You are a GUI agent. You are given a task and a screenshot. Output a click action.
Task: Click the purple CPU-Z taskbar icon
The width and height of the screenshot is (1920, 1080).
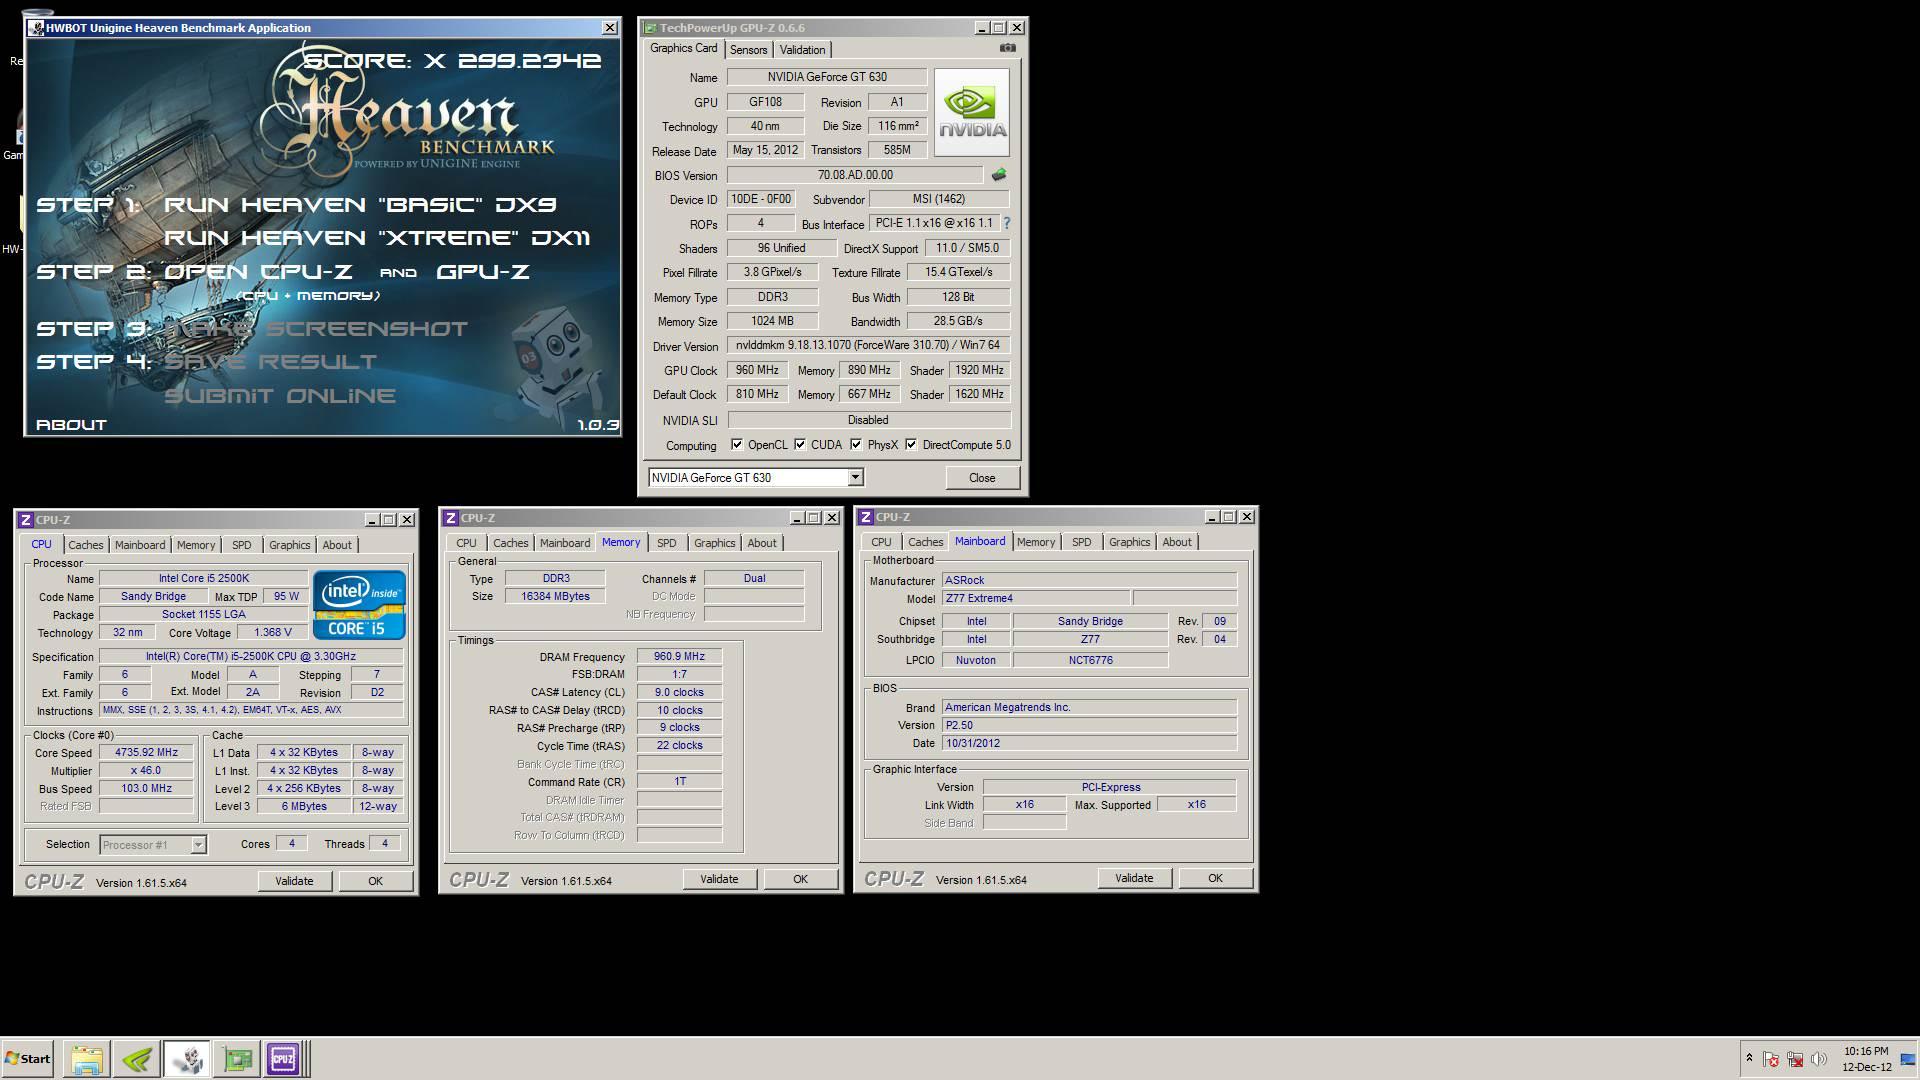[x=283, y=1059]
